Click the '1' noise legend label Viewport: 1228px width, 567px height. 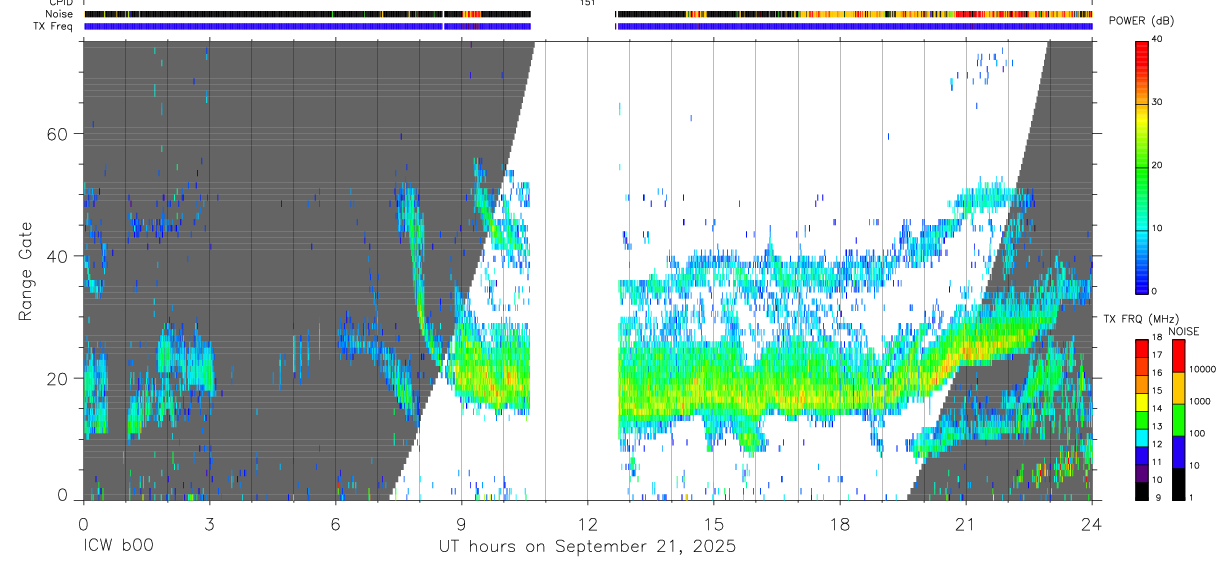coord(1192,498)
